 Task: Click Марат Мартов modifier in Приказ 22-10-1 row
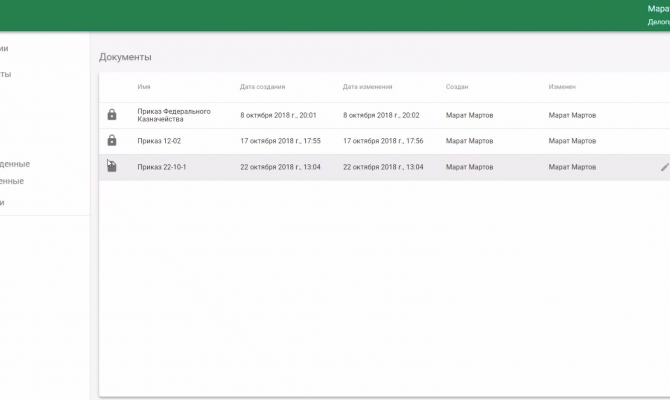pyautogui.click(x=572, y=167)
